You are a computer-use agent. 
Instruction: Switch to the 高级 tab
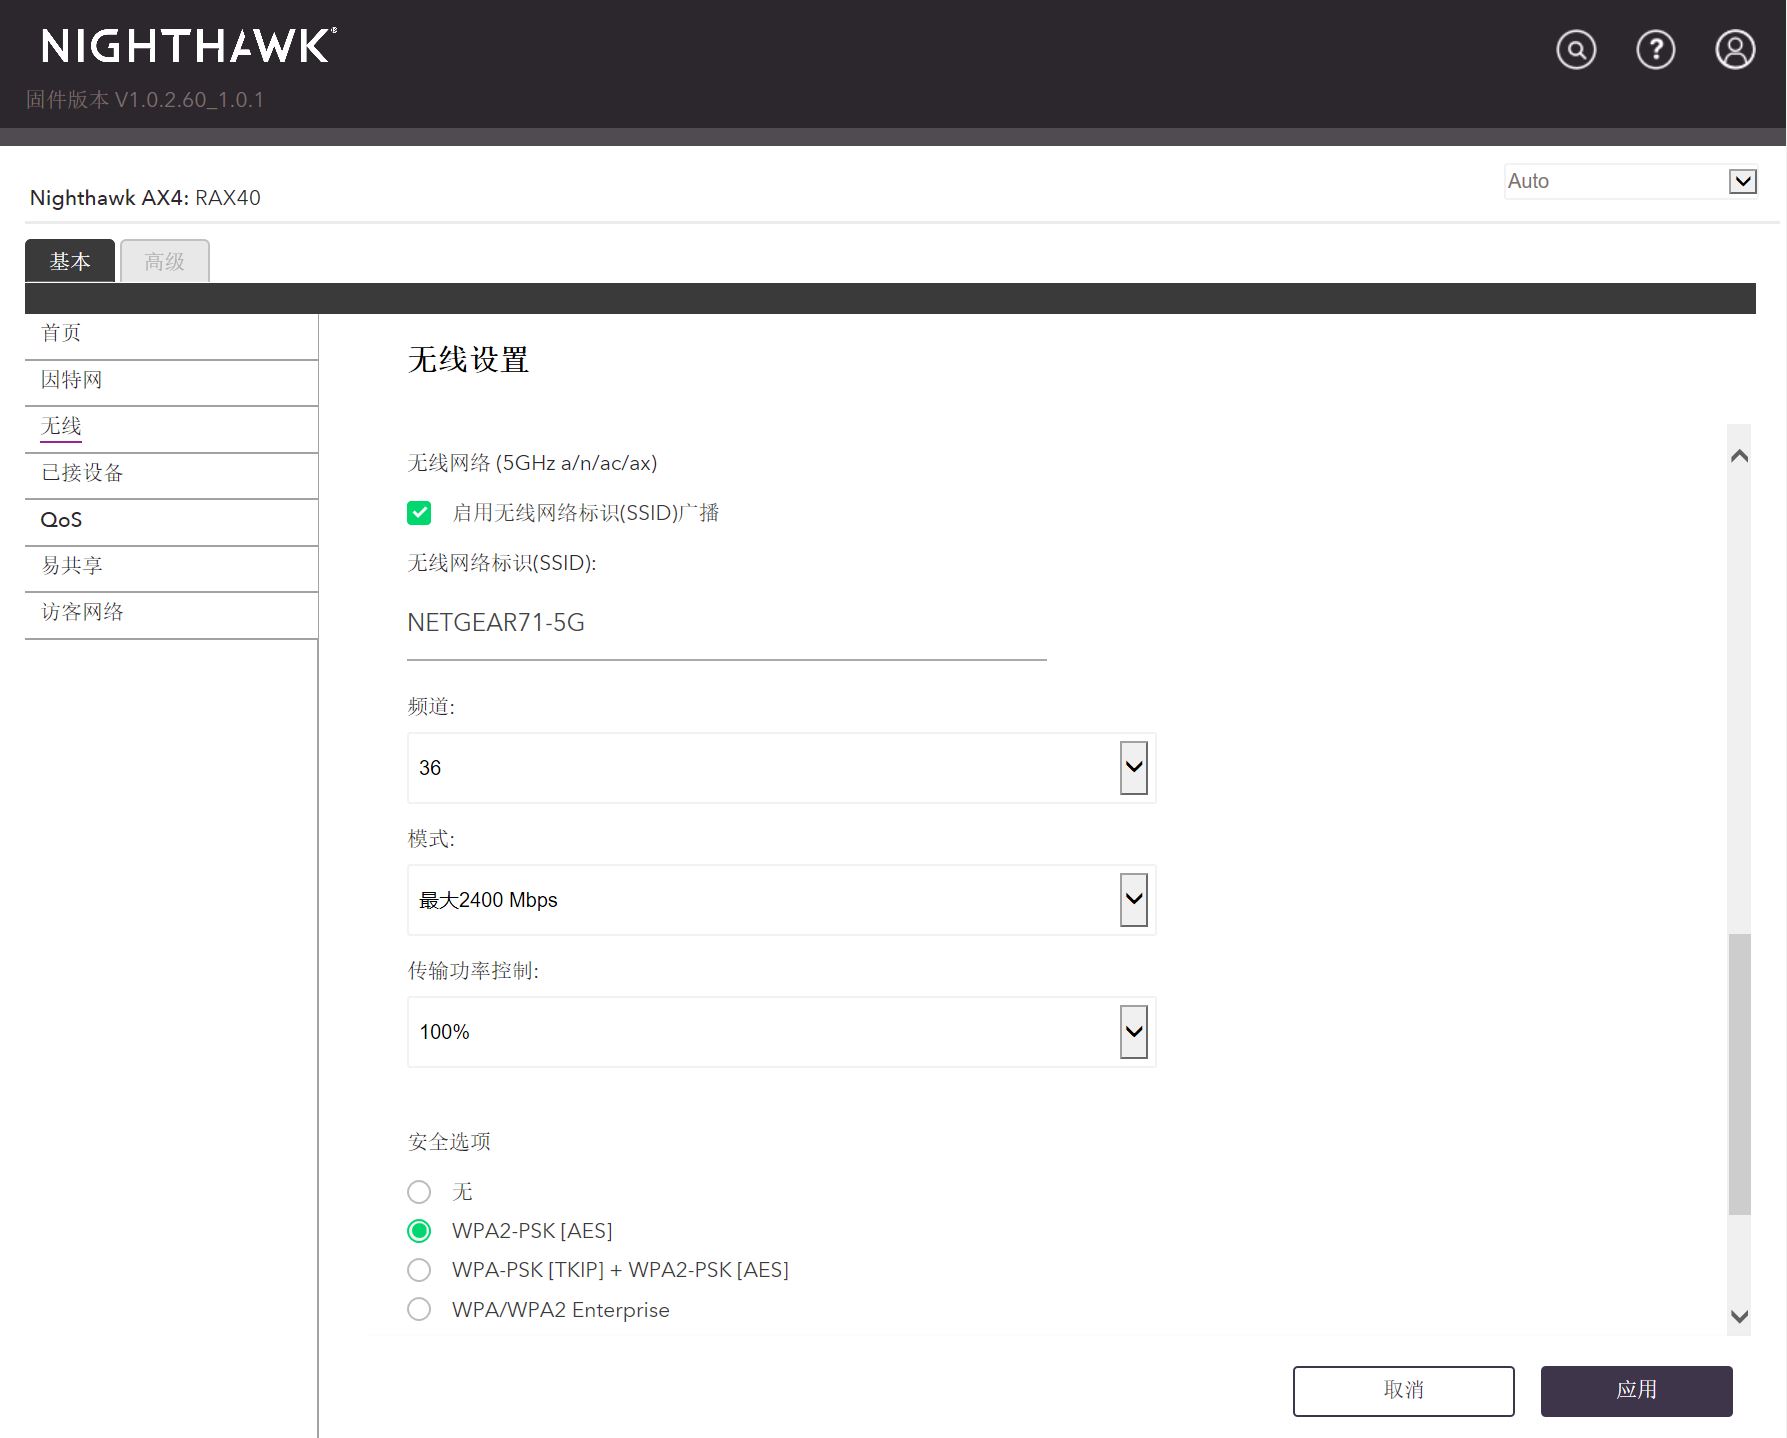click(x=164, y=260)
